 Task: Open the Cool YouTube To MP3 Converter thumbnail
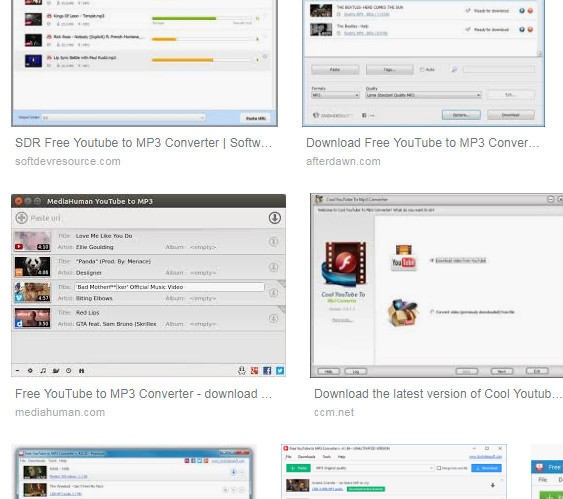(x=437, y=286)
